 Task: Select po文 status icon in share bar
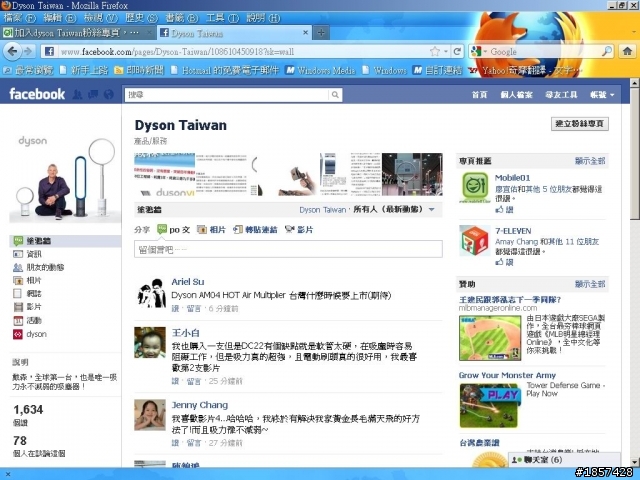point(162,229)
